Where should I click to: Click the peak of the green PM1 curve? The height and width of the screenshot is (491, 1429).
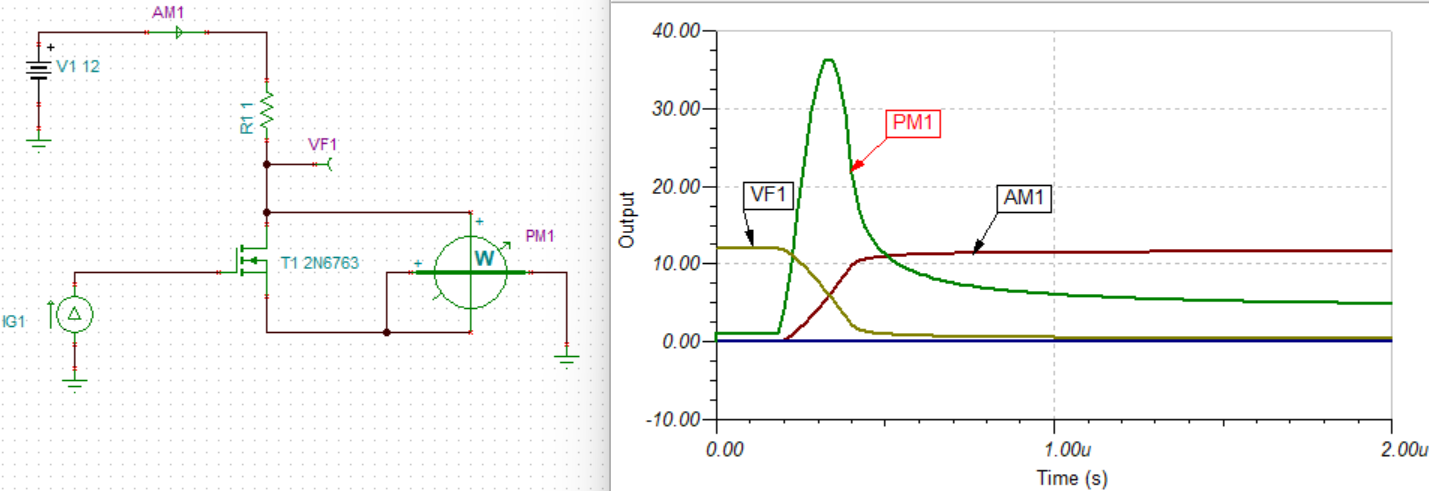click(828, 60)
